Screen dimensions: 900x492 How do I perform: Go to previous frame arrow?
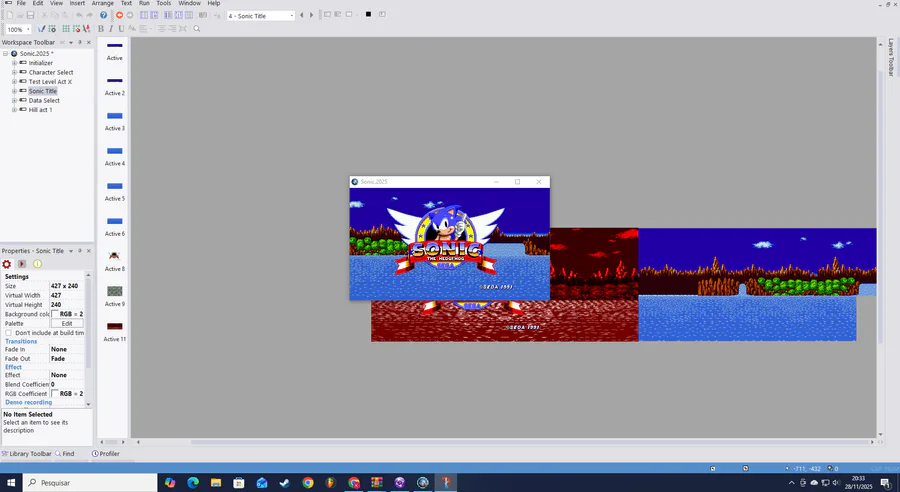(302, 15)
